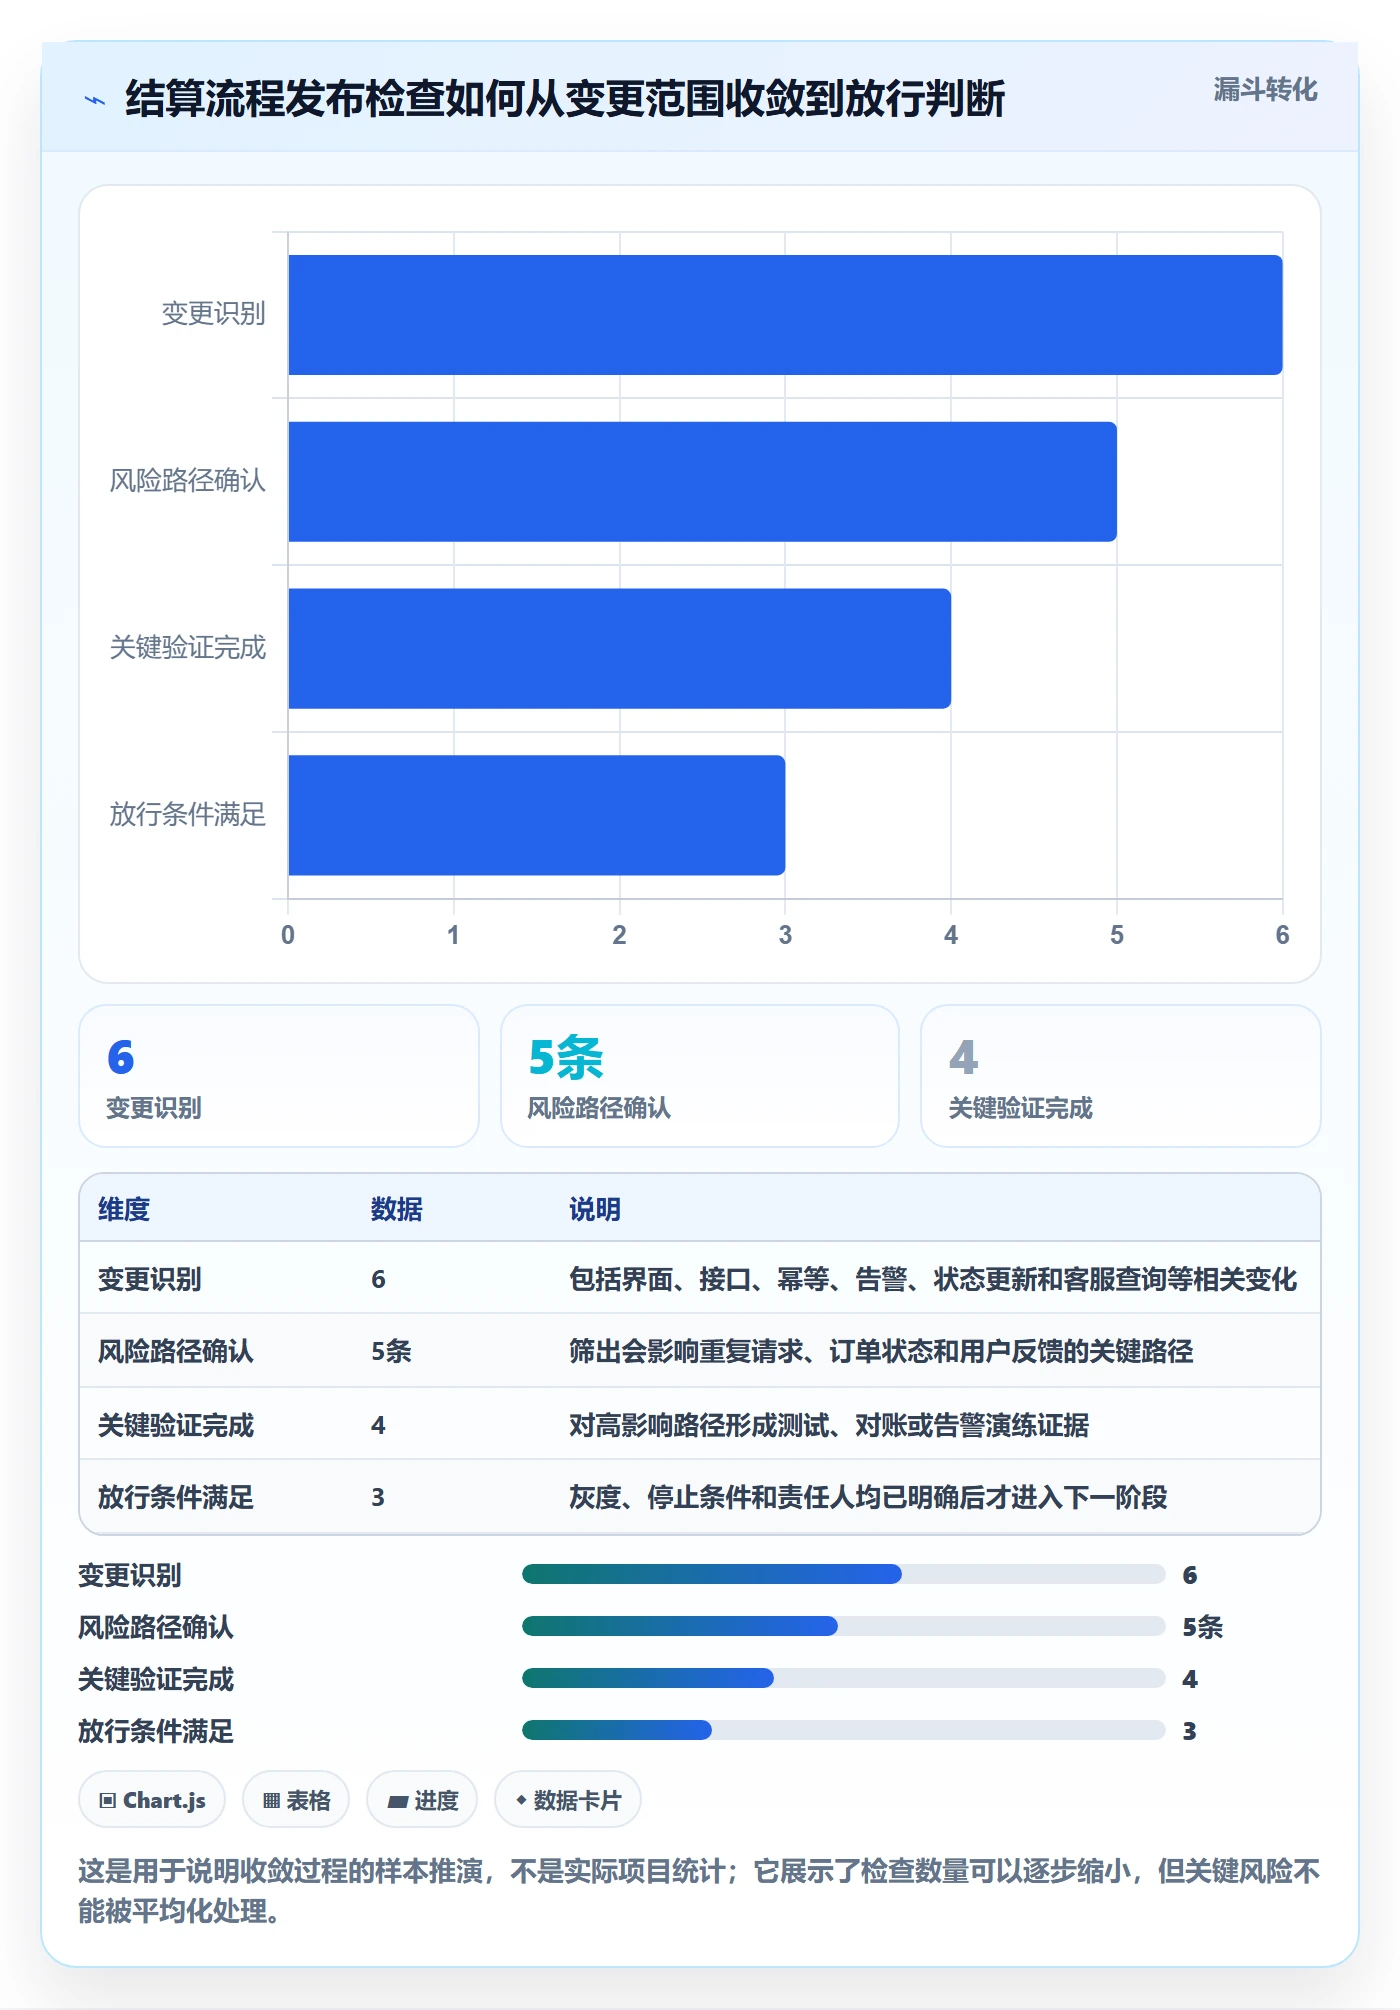Open the 风险路径确认 card showing 5条
The height and width of the screenshot is (2010, 1400).
(700, 1076)
